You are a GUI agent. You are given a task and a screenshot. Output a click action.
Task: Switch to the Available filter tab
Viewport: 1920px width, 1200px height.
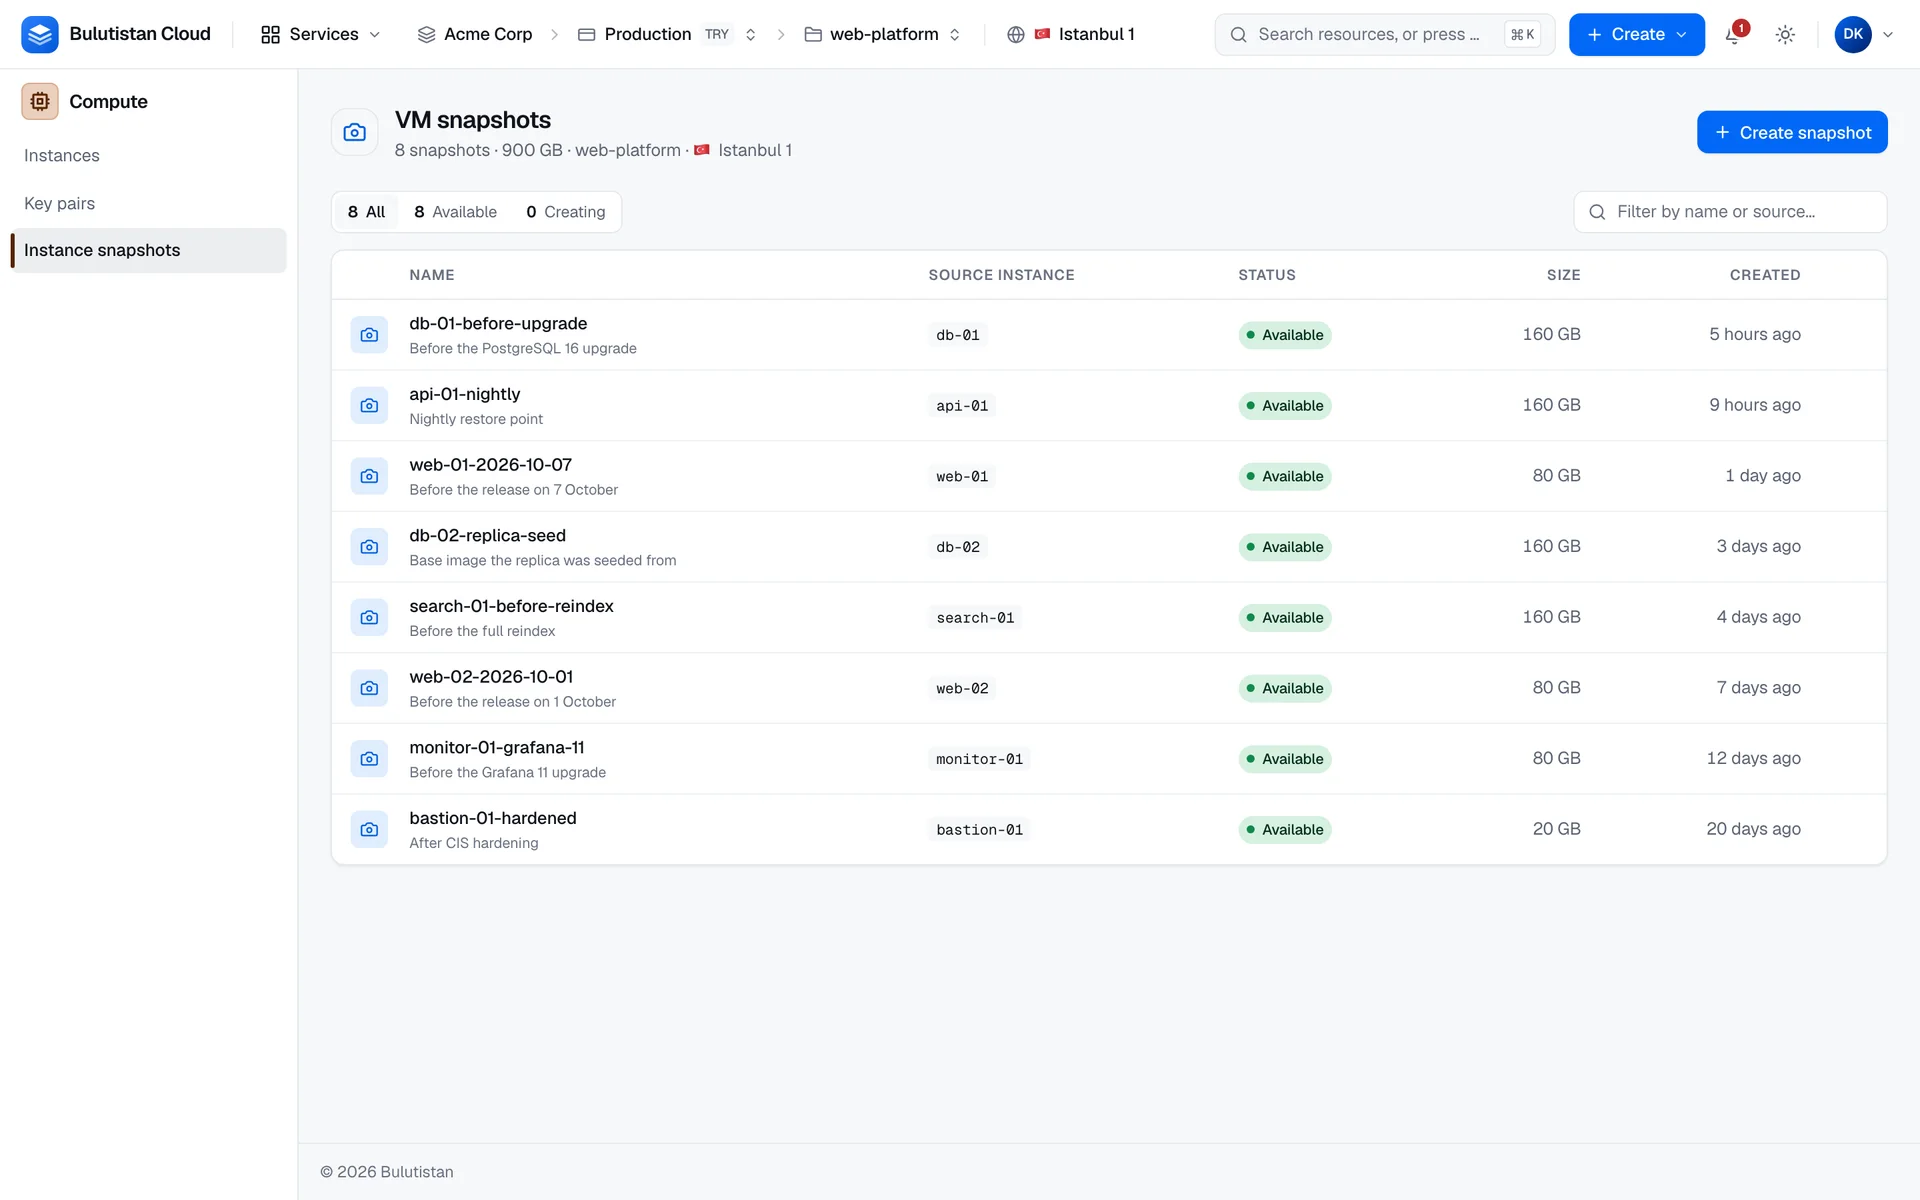[x=455, y=212]
